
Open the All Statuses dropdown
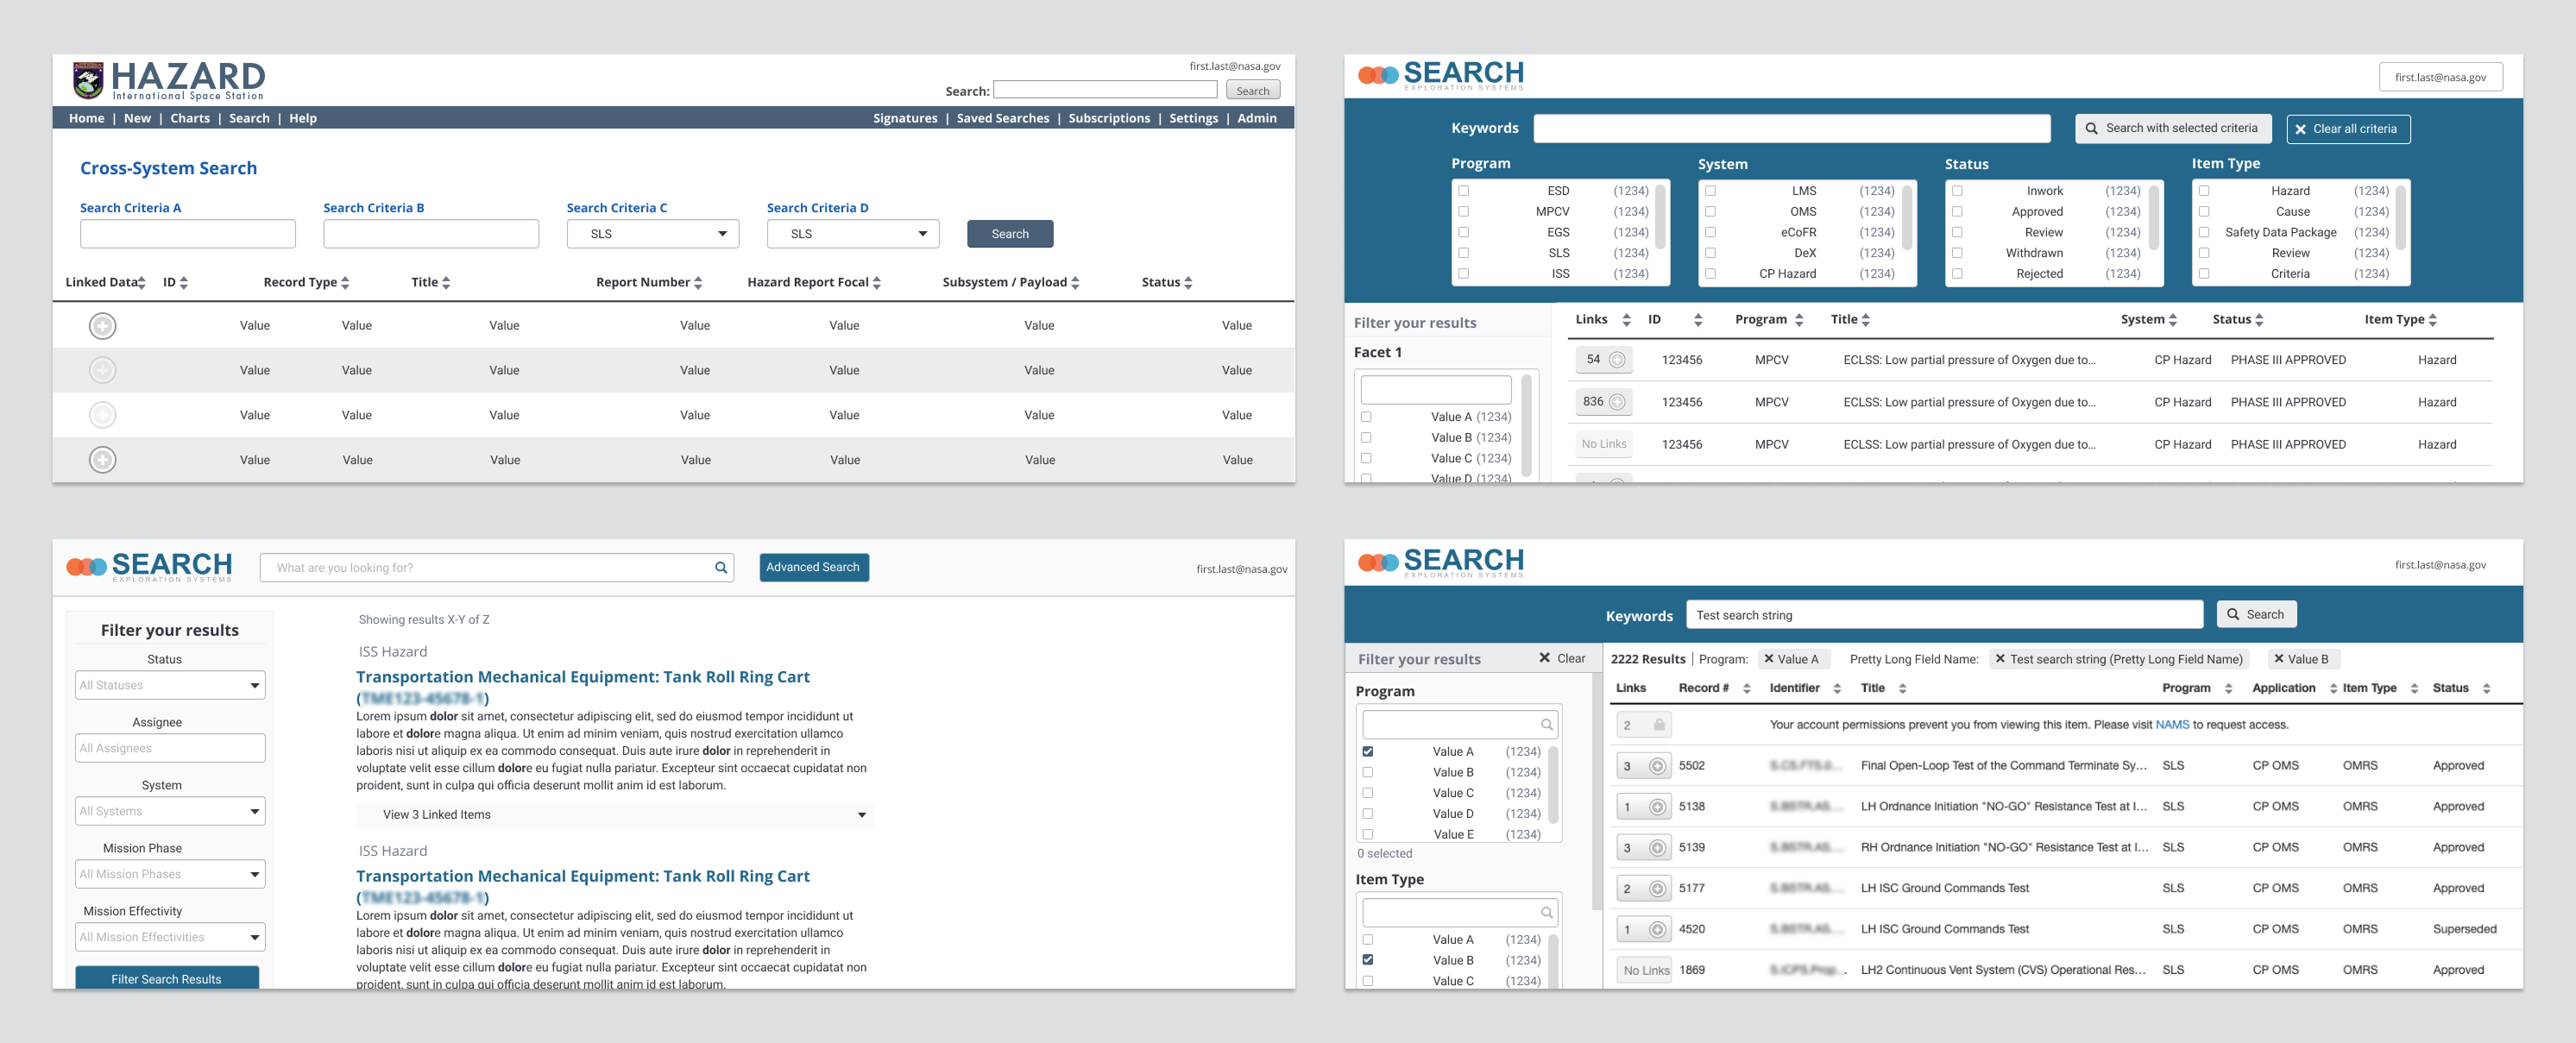[171, 685]
